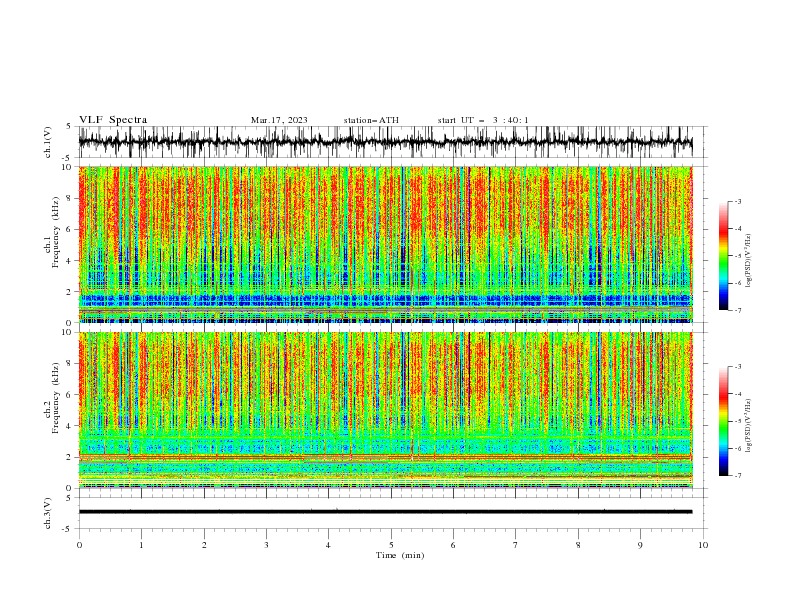This screenshot has width=792, height=612.
Task: Click the "-7" label on ch.2 color scale
Action: pyautogui.click(x=738, y=476)
